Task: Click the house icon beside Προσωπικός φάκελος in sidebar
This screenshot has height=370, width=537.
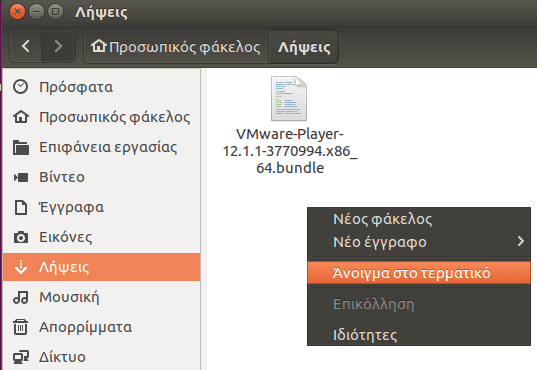Action: point(21,117)
